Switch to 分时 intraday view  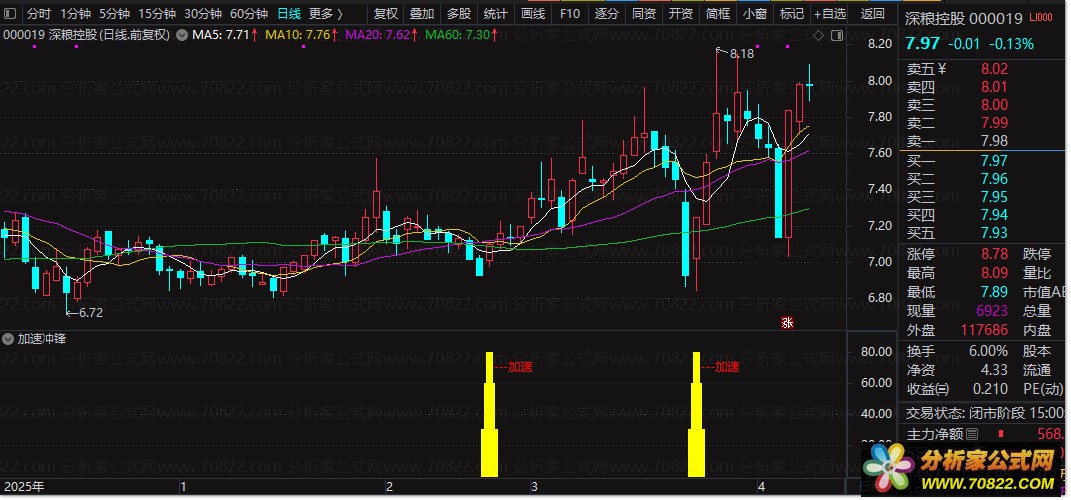39,13
